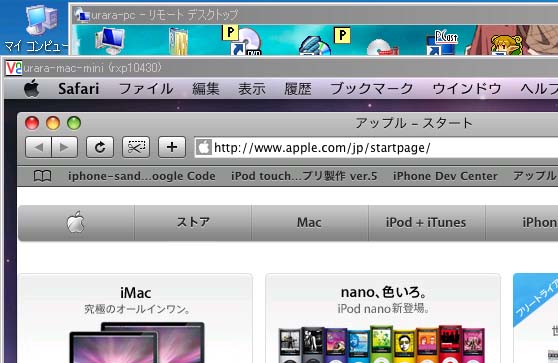Click Safari's forward arrow button
Screen dimensions: 558x363
coord(65,147)
